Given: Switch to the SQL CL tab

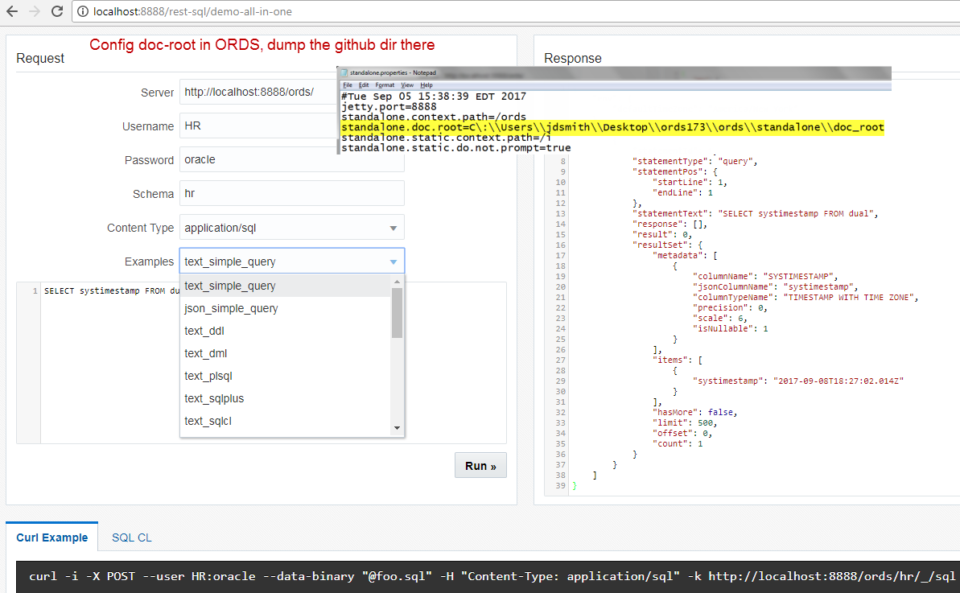Looking at the screenshot, I should tap(132, 538).
